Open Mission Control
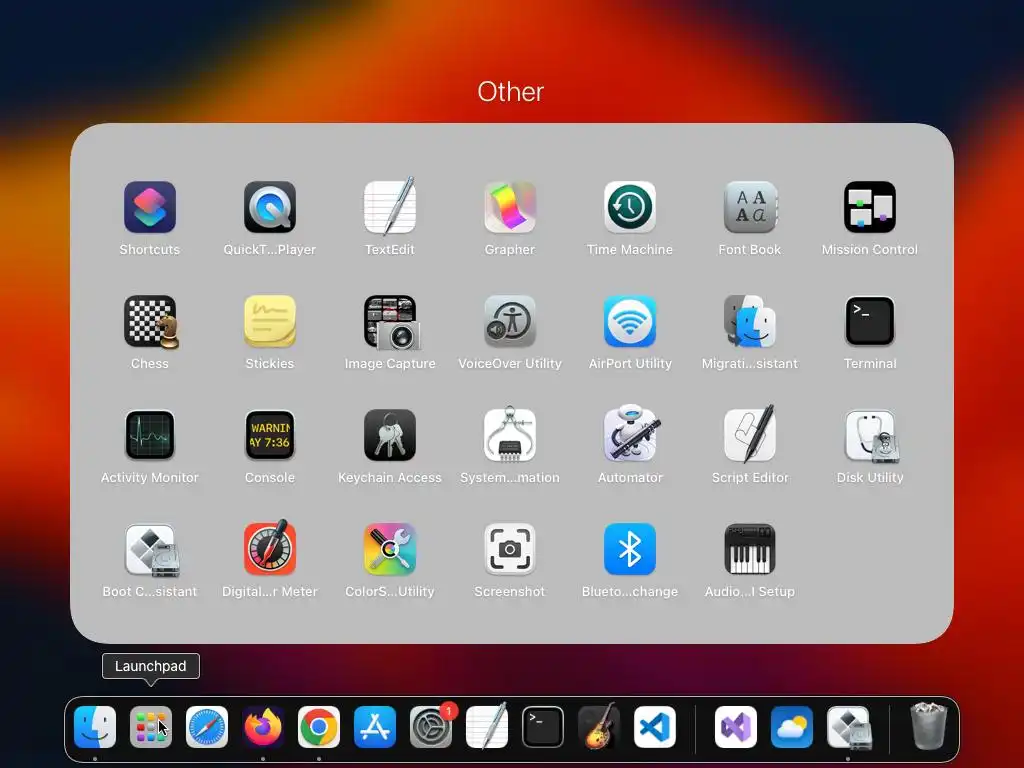The height and width of the screenshot is (768, 1024). point(870,207)
